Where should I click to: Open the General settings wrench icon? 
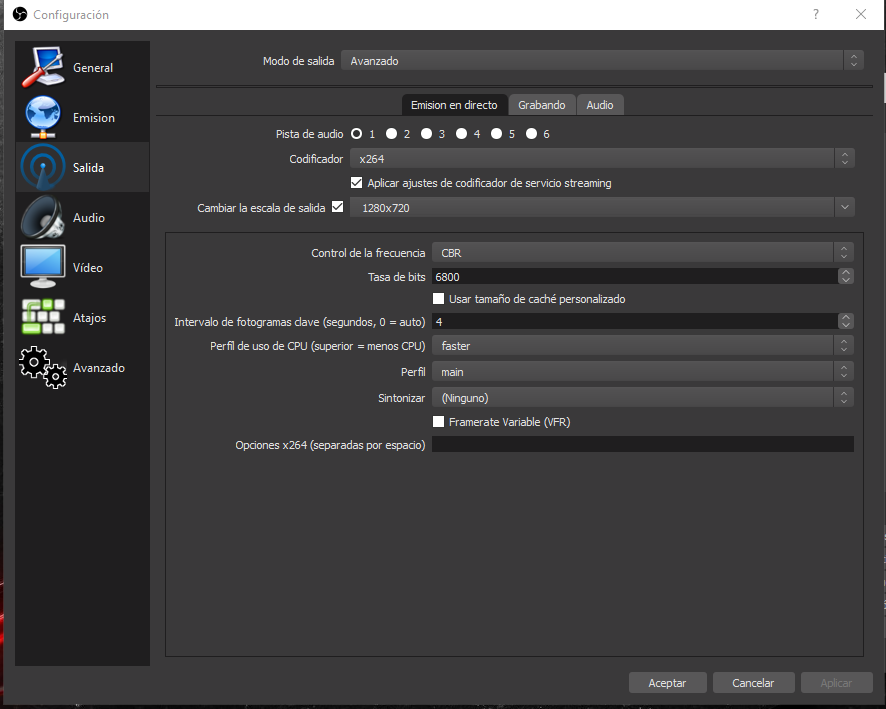pos(43,67)
